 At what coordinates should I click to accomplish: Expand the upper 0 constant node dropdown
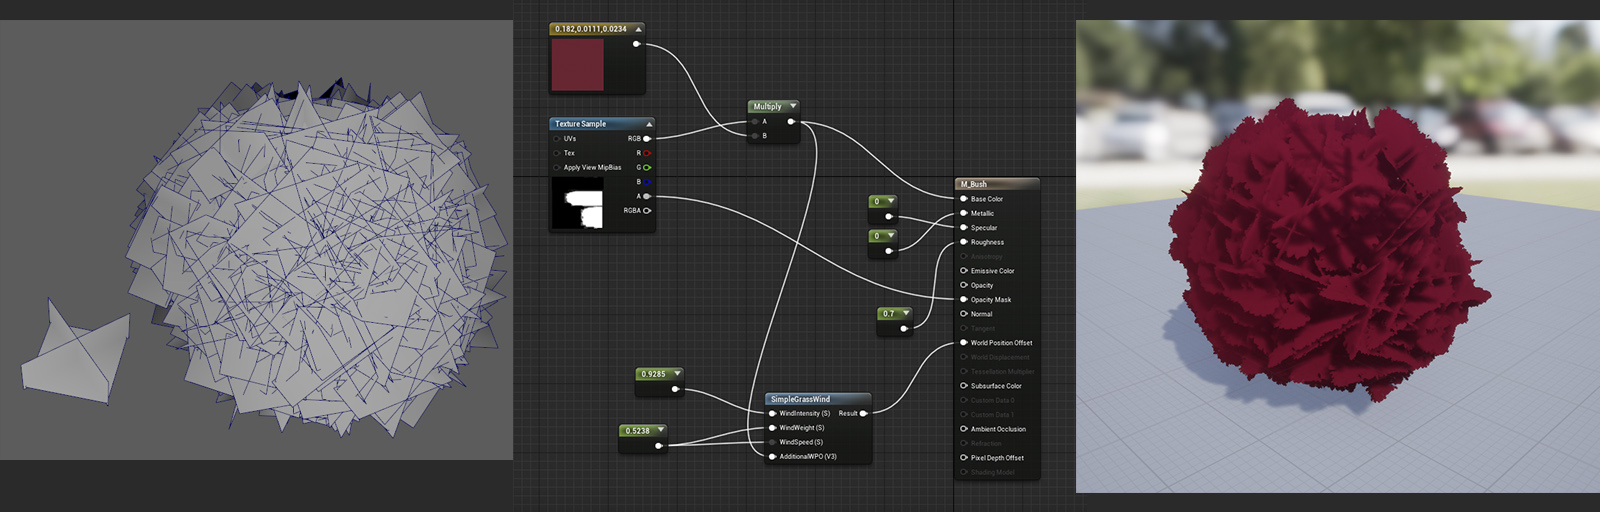pyautogui.click(x=890, y=201)
